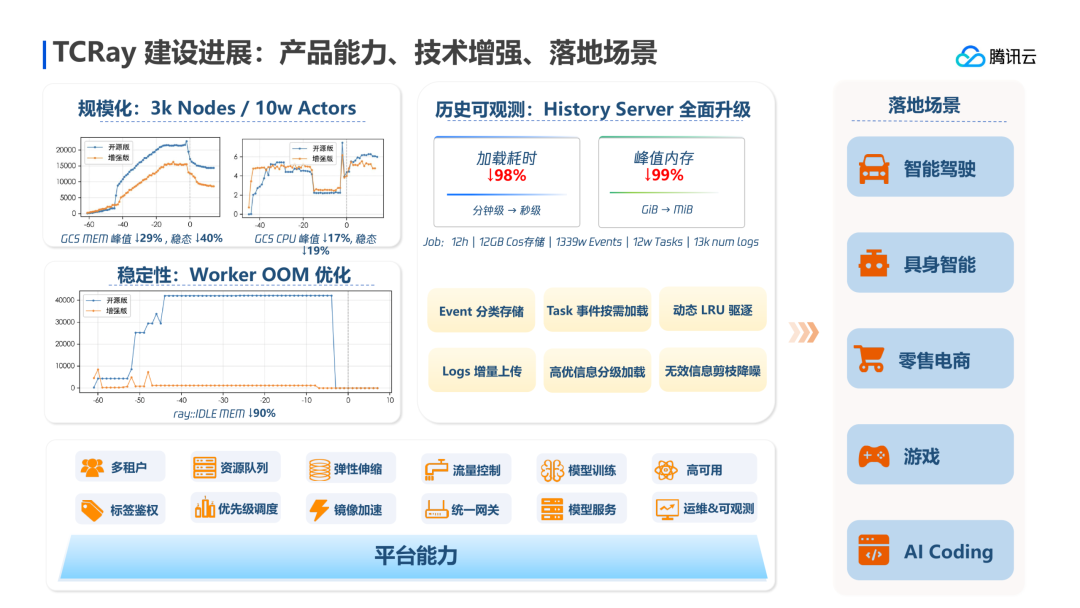This screenshot has width=1080, height=608.
Task: Click the GCS CPU 峰值 ↓17% caption
Action: point(315,244)
